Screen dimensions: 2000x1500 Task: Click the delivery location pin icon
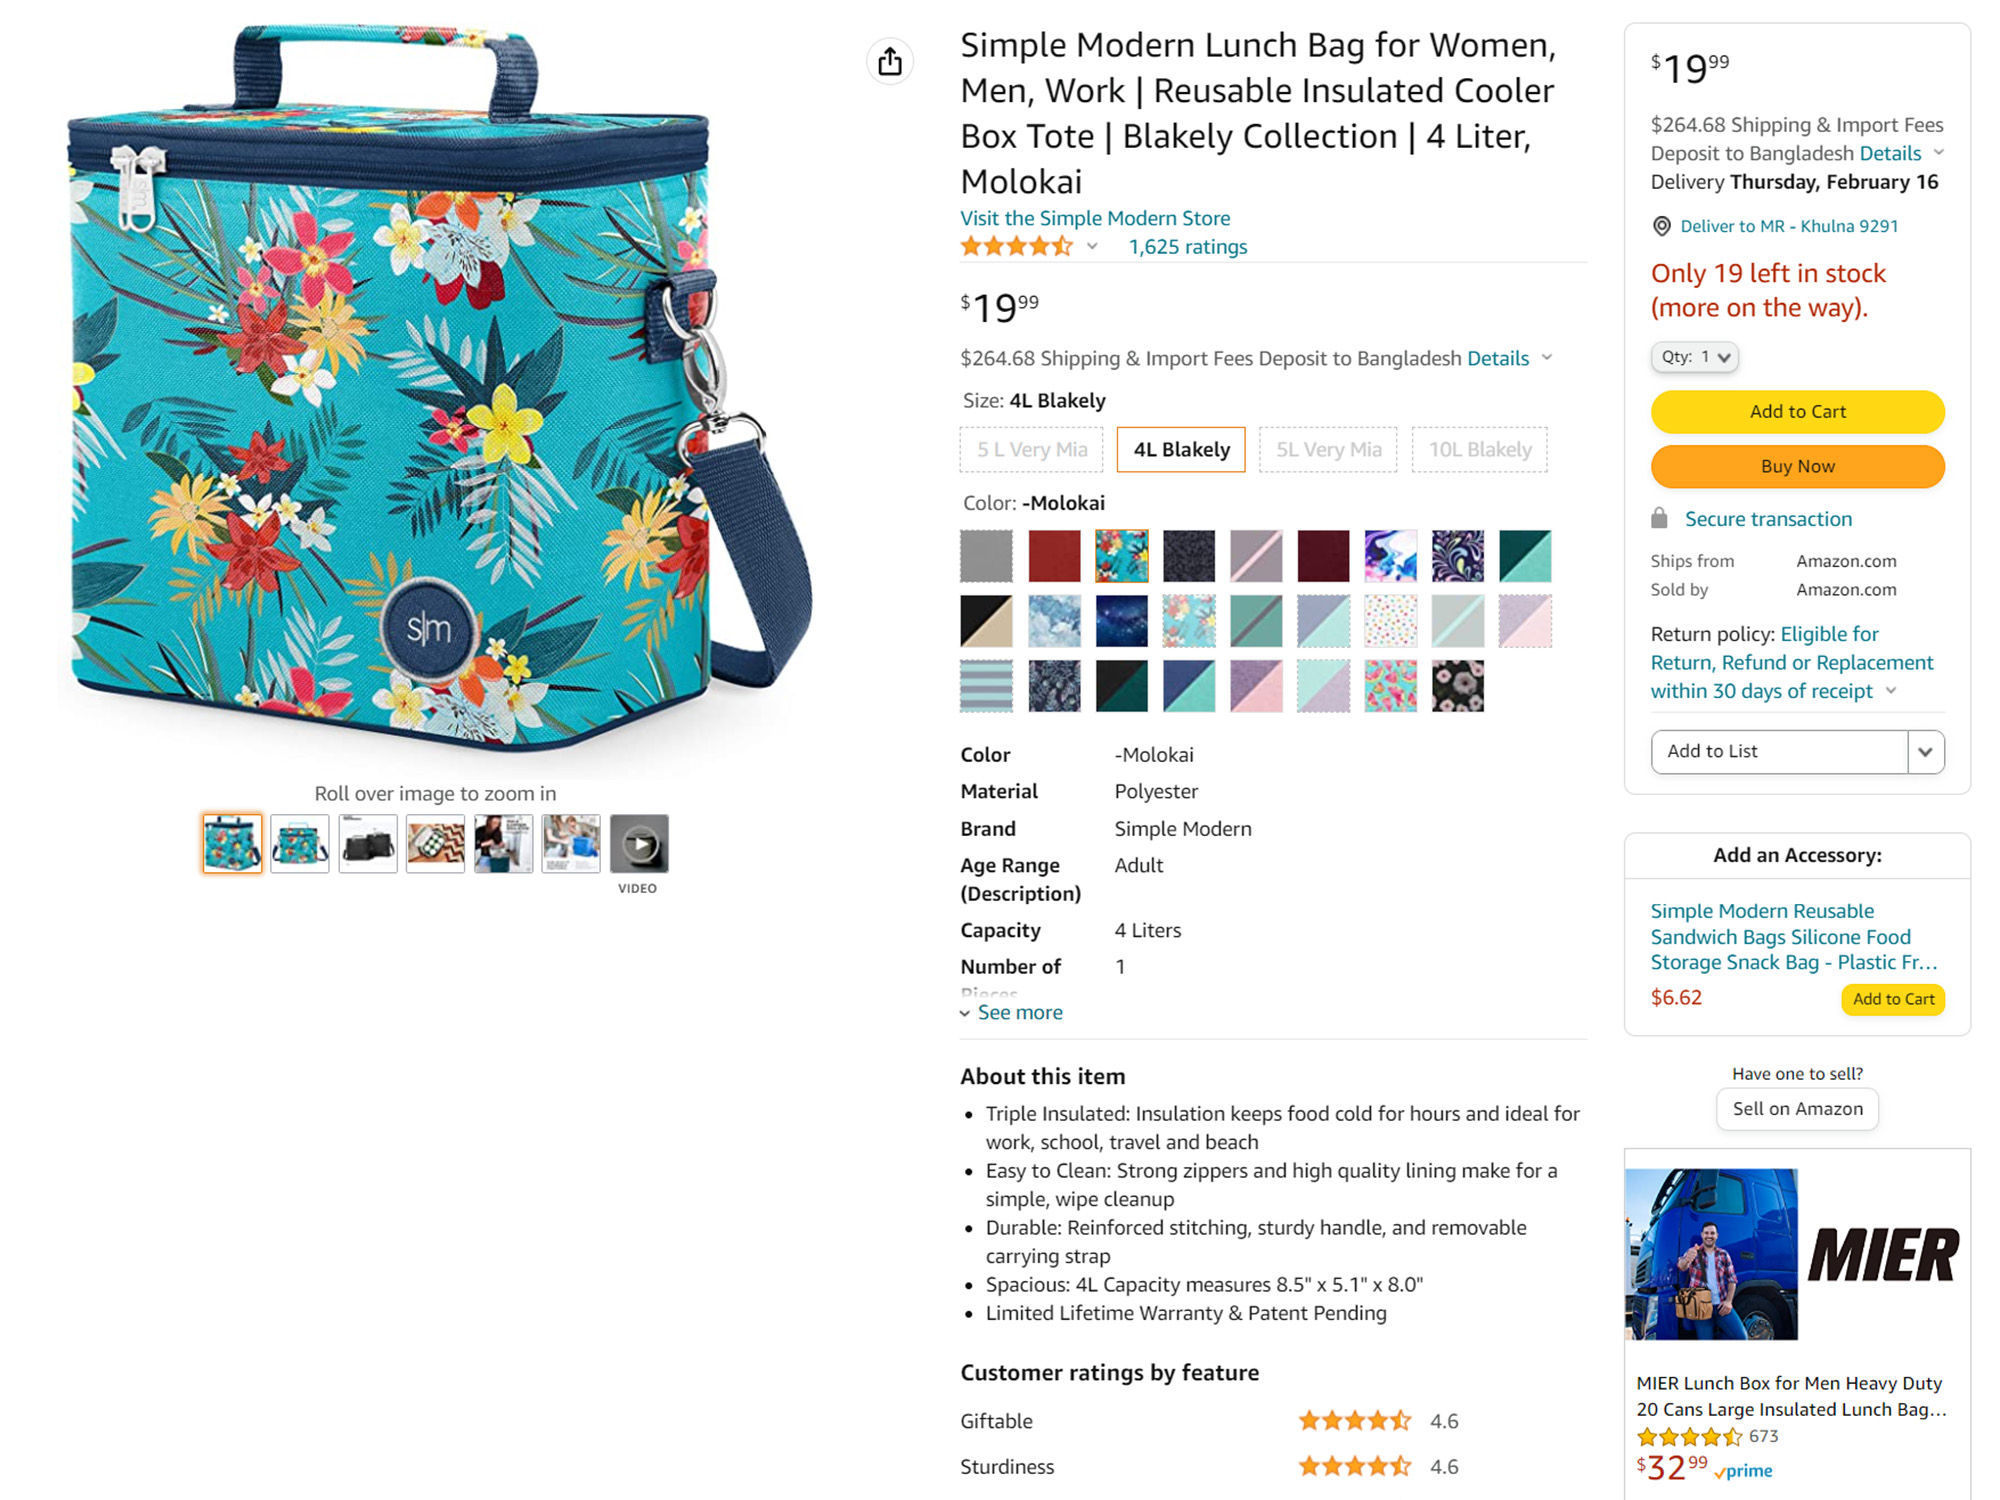(1661, 226)
